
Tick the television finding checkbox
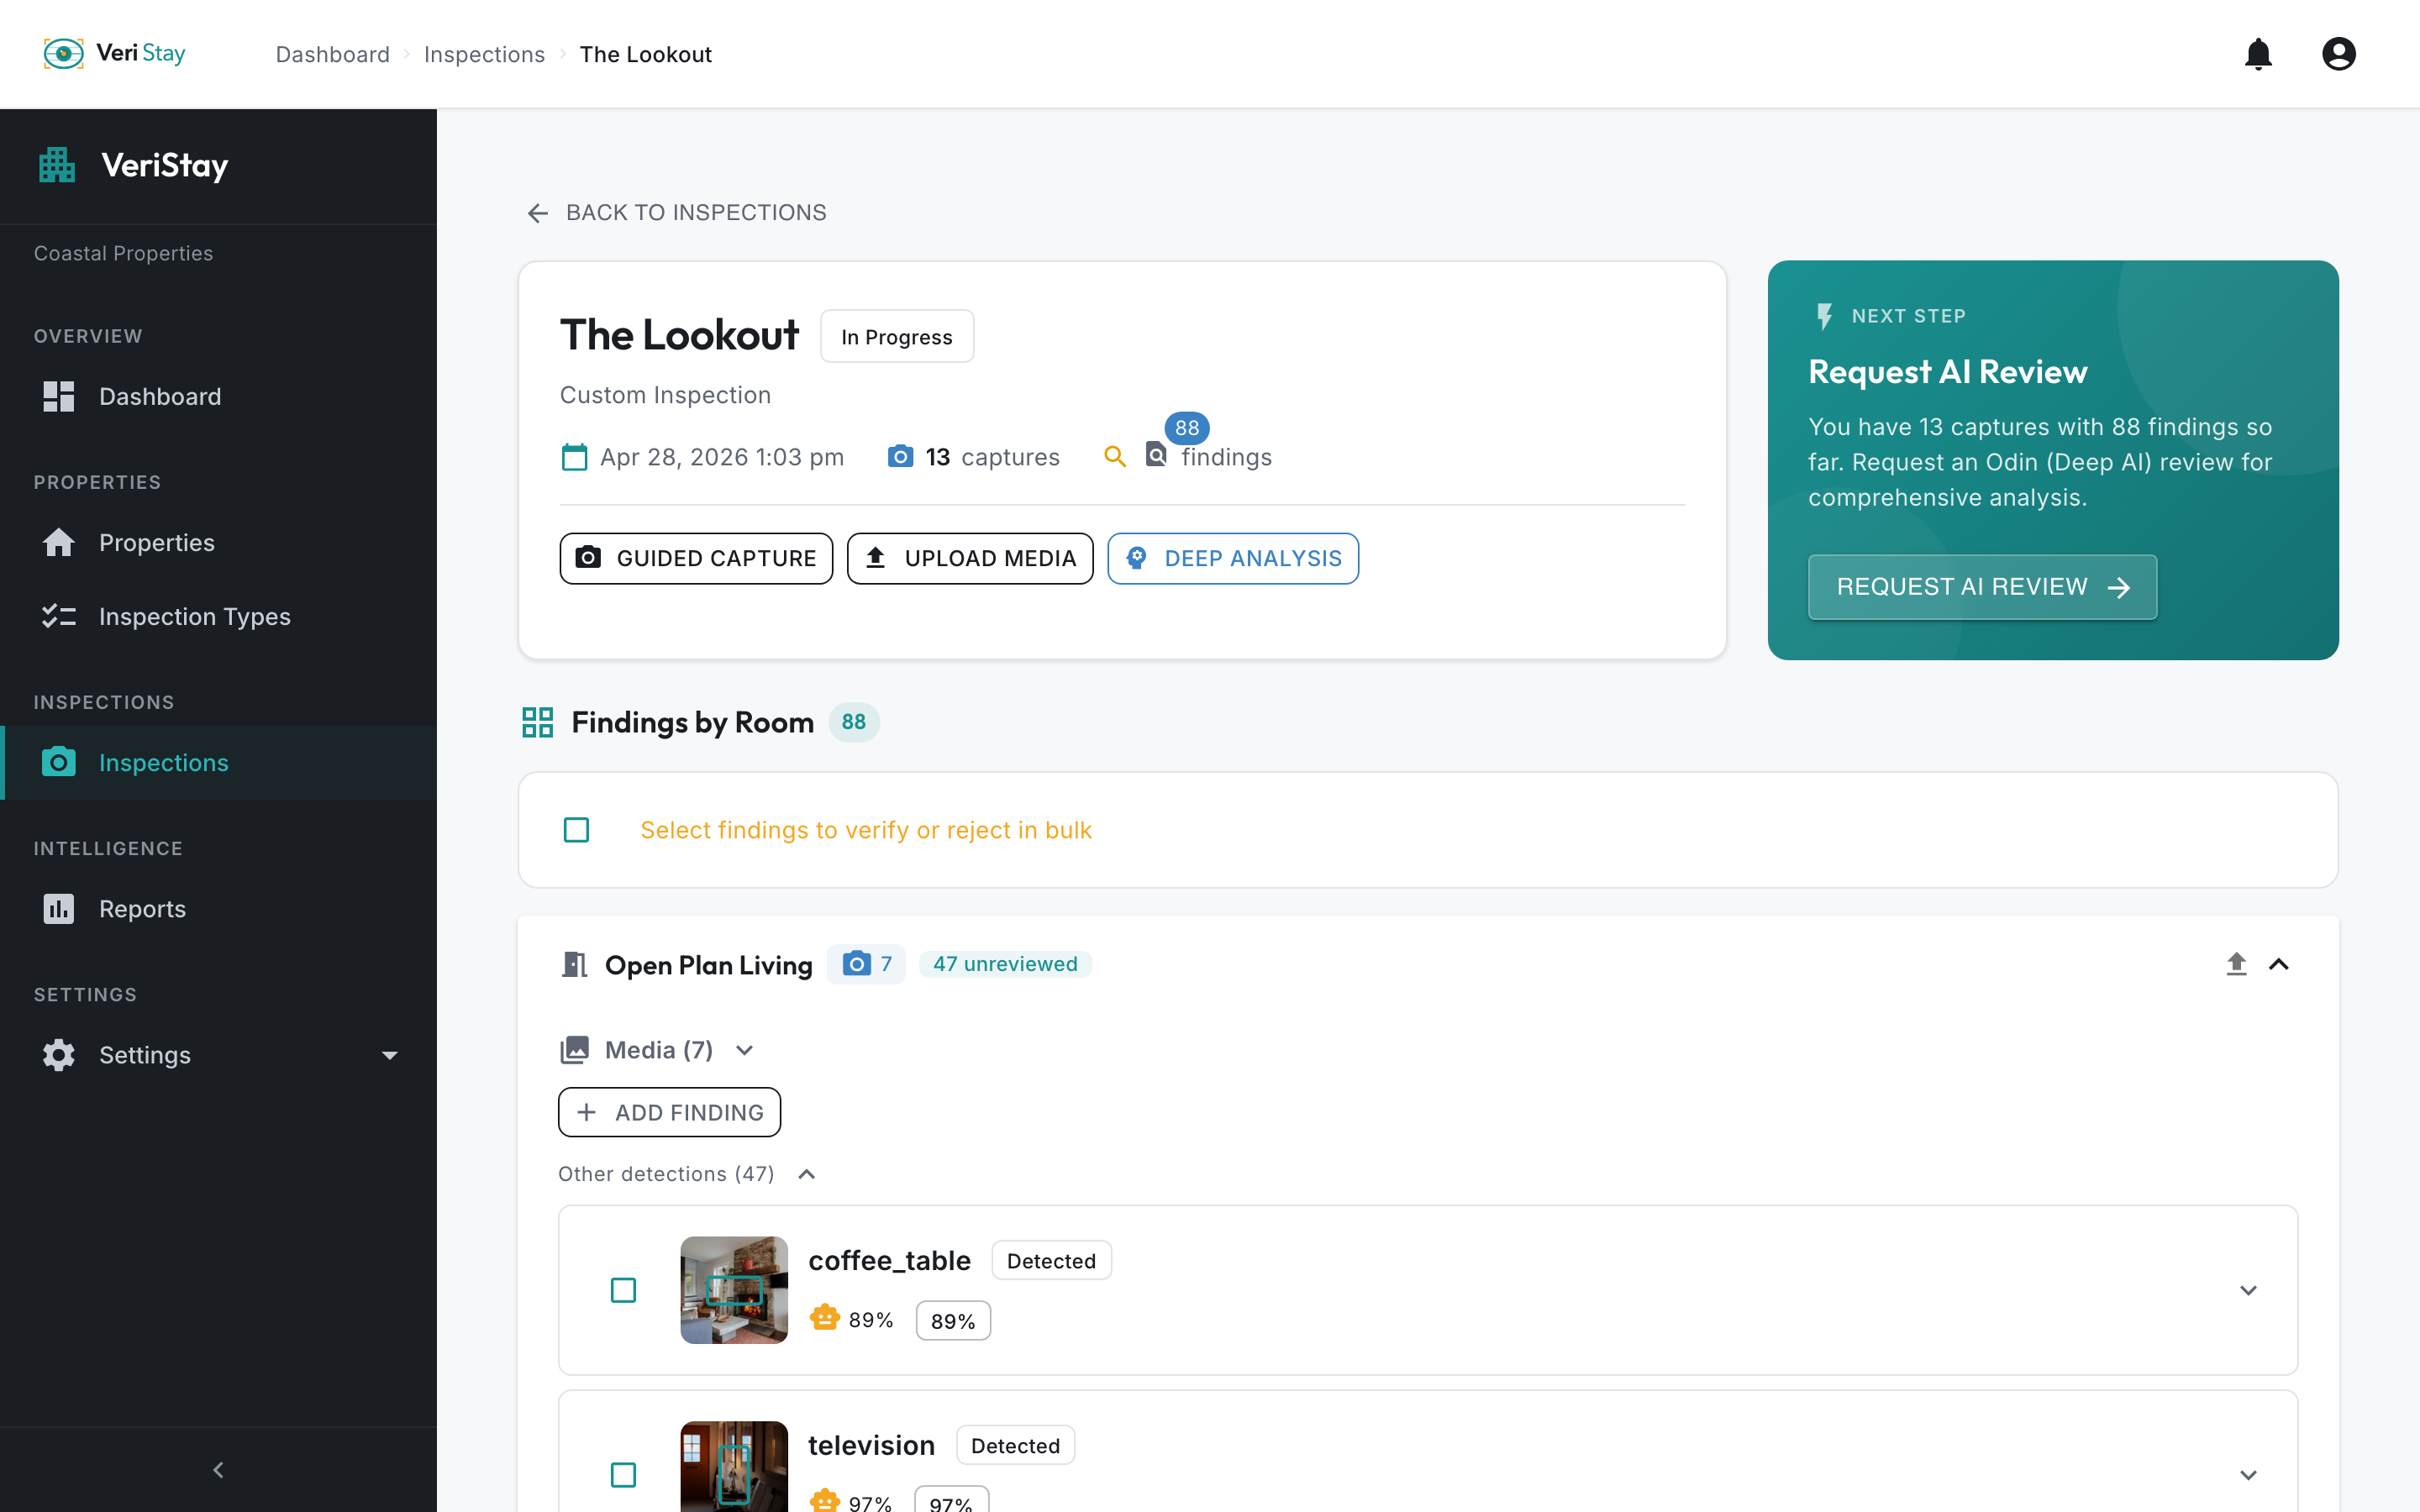point(623,1474)
